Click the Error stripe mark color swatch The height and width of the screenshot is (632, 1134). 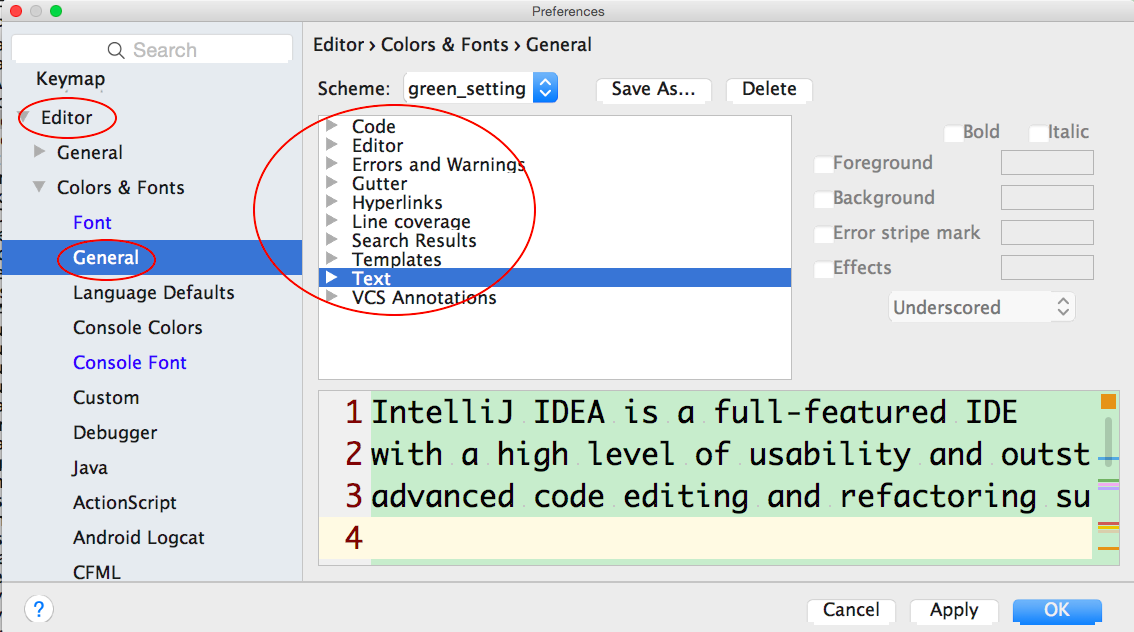coord(1047,233)
